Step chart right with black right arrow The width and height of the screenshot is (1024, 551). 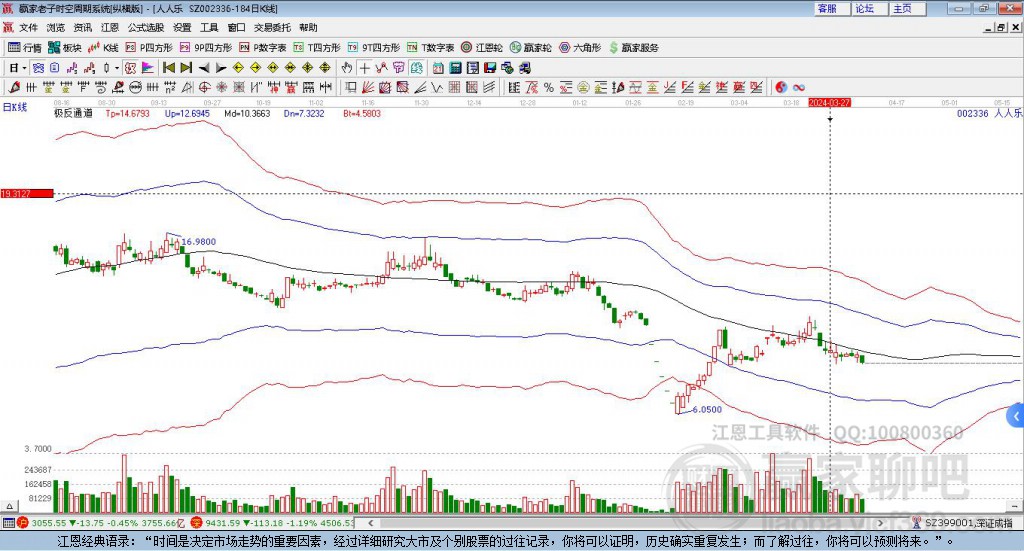point(221,68)
